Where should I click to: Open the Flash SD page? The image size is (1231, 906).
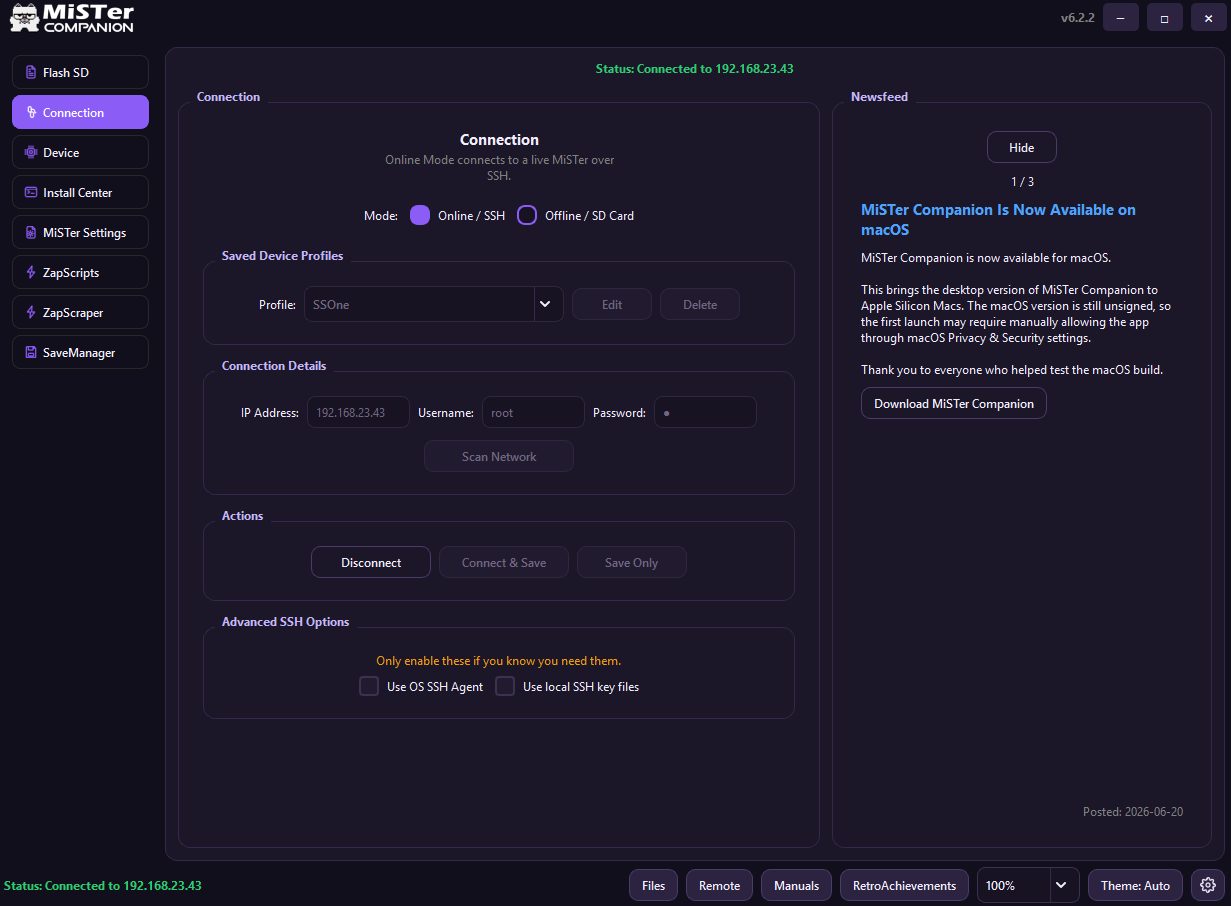[80, 72]
